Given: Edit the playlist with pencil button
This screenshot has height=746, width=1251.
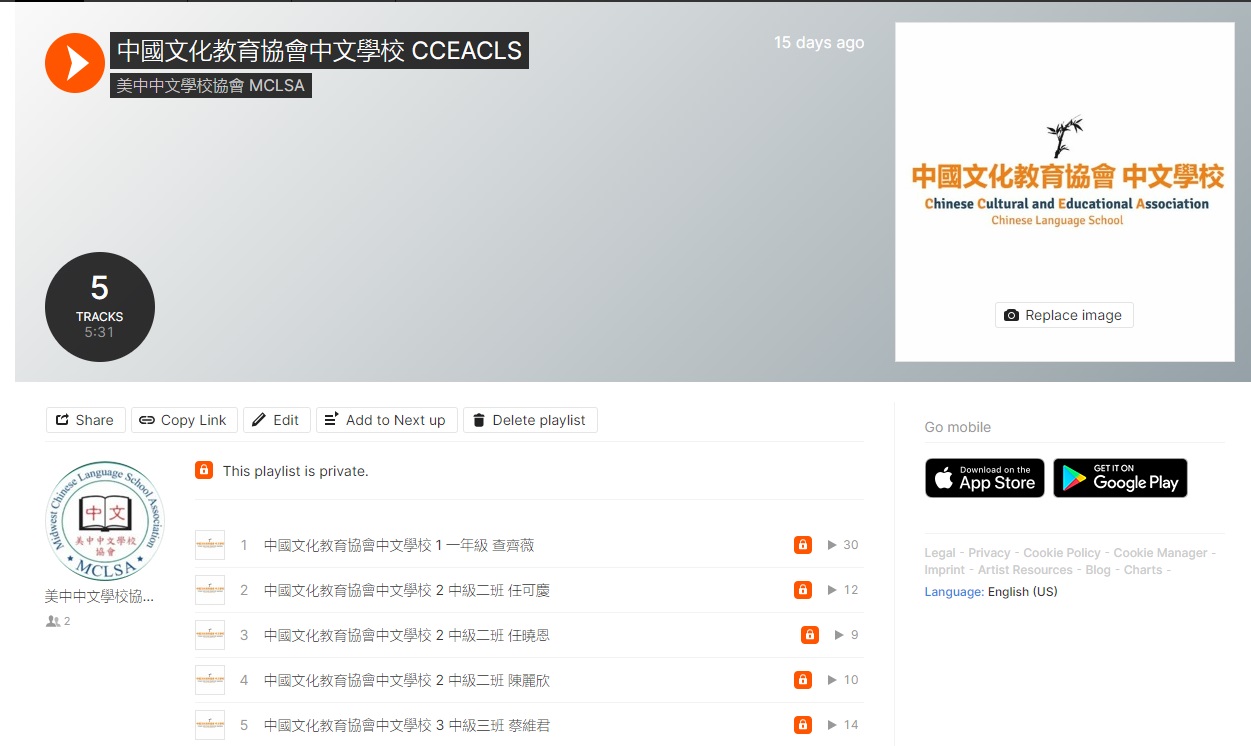Looking at the screenshot, I should point(276,420).
